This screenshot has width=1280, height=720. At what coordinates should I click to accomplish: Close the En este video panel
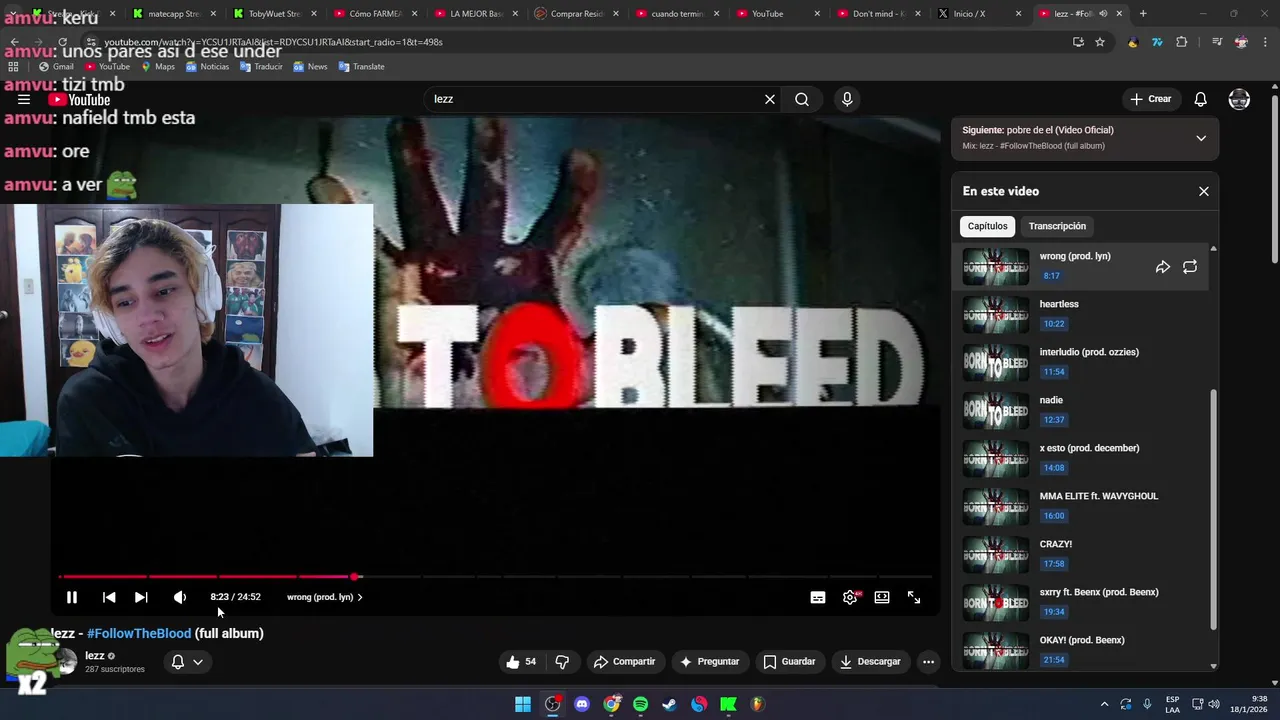[1204, 191]
